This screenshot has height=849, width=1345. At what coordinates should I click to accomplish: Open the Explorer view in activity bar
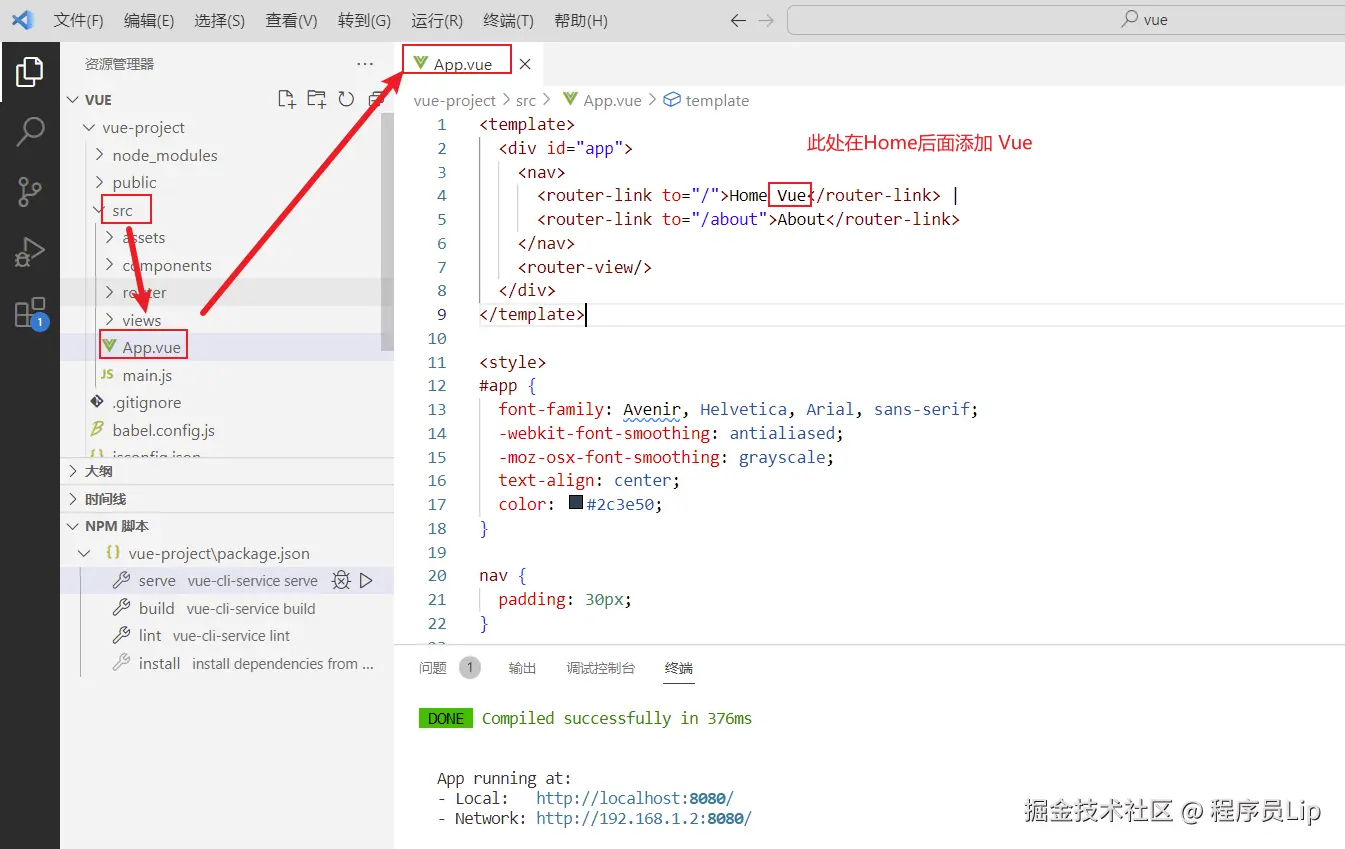pos(30,72)
